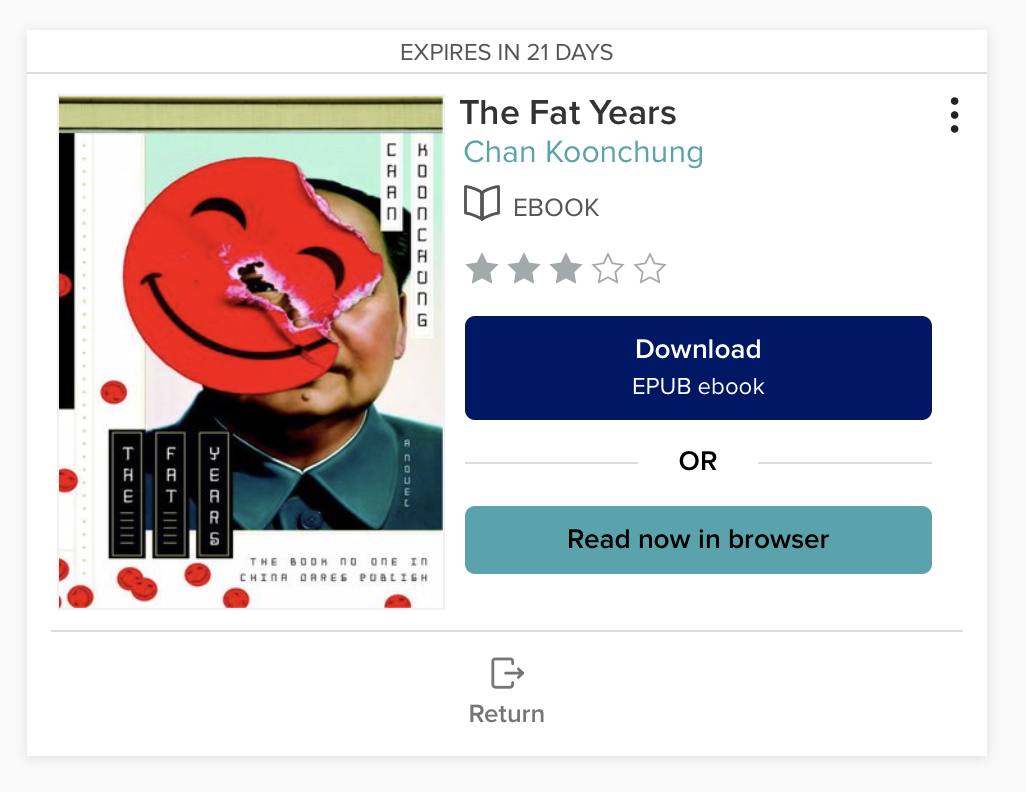The width and height of the screenshot is (1026, 792).
Task: Rate the book one star
Action: point(482,269)
